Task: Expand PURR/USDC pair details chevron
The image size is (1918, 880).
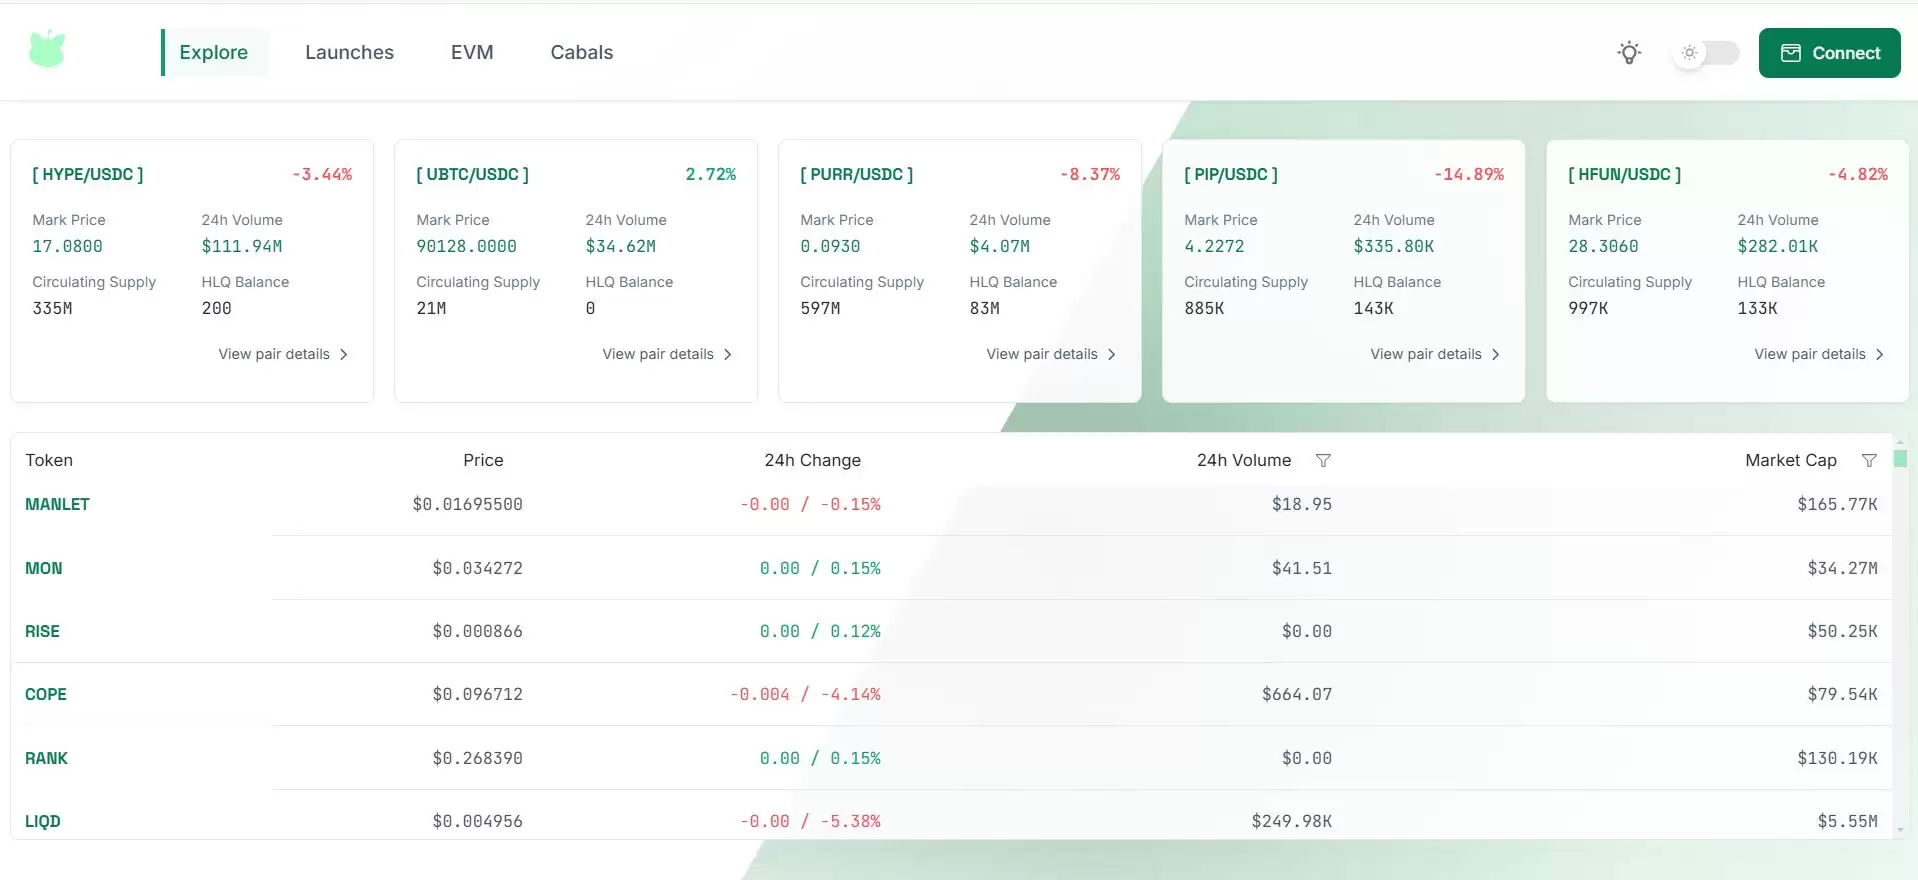Action: (1112, 355)
